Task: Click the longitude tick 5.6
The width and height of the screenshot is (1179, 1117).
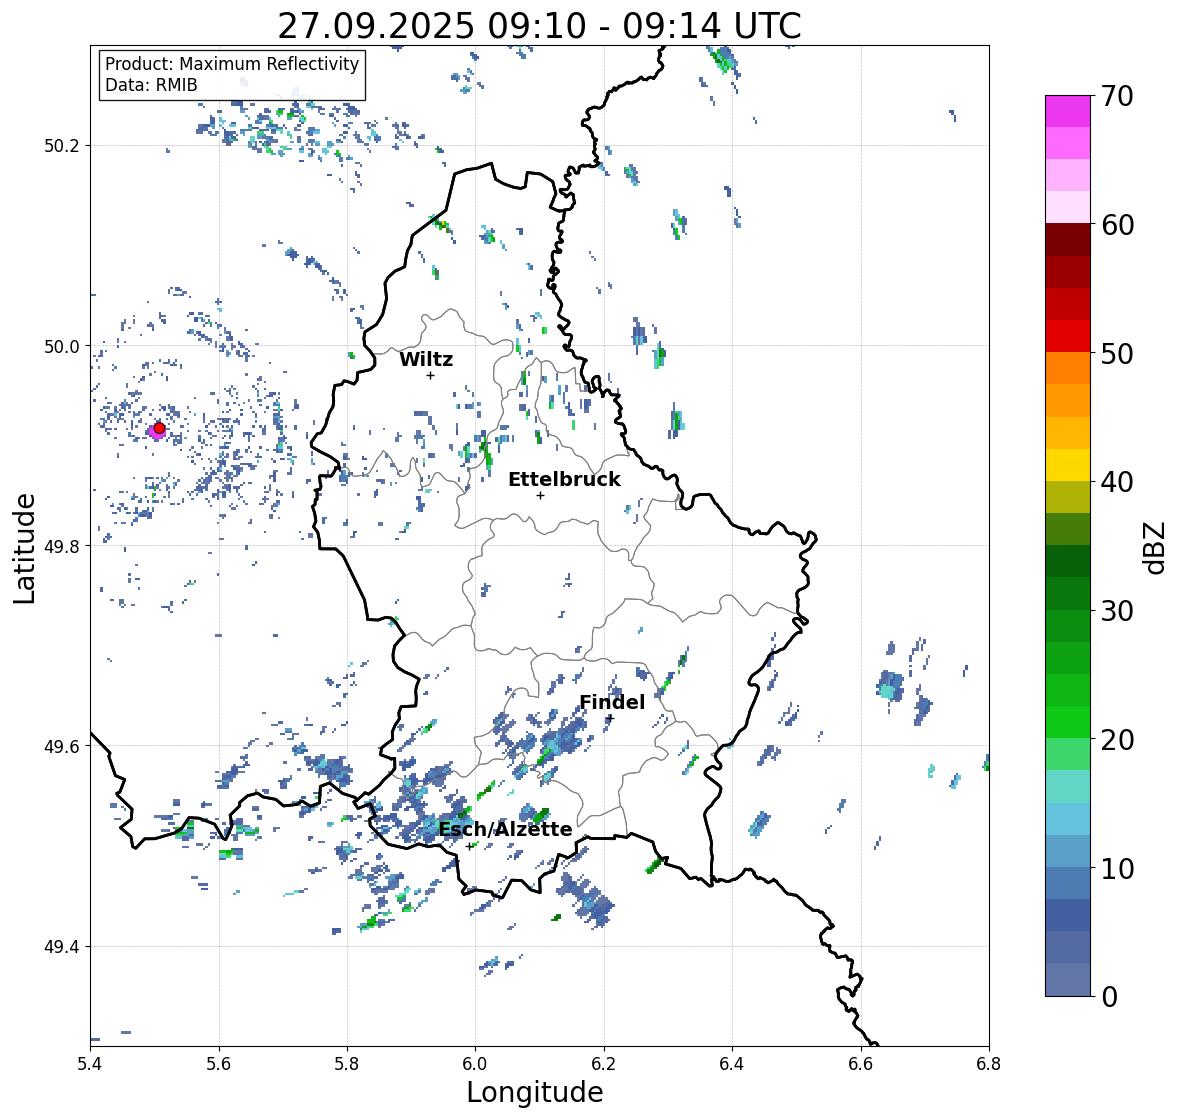Action: (x=219, y=1064)
